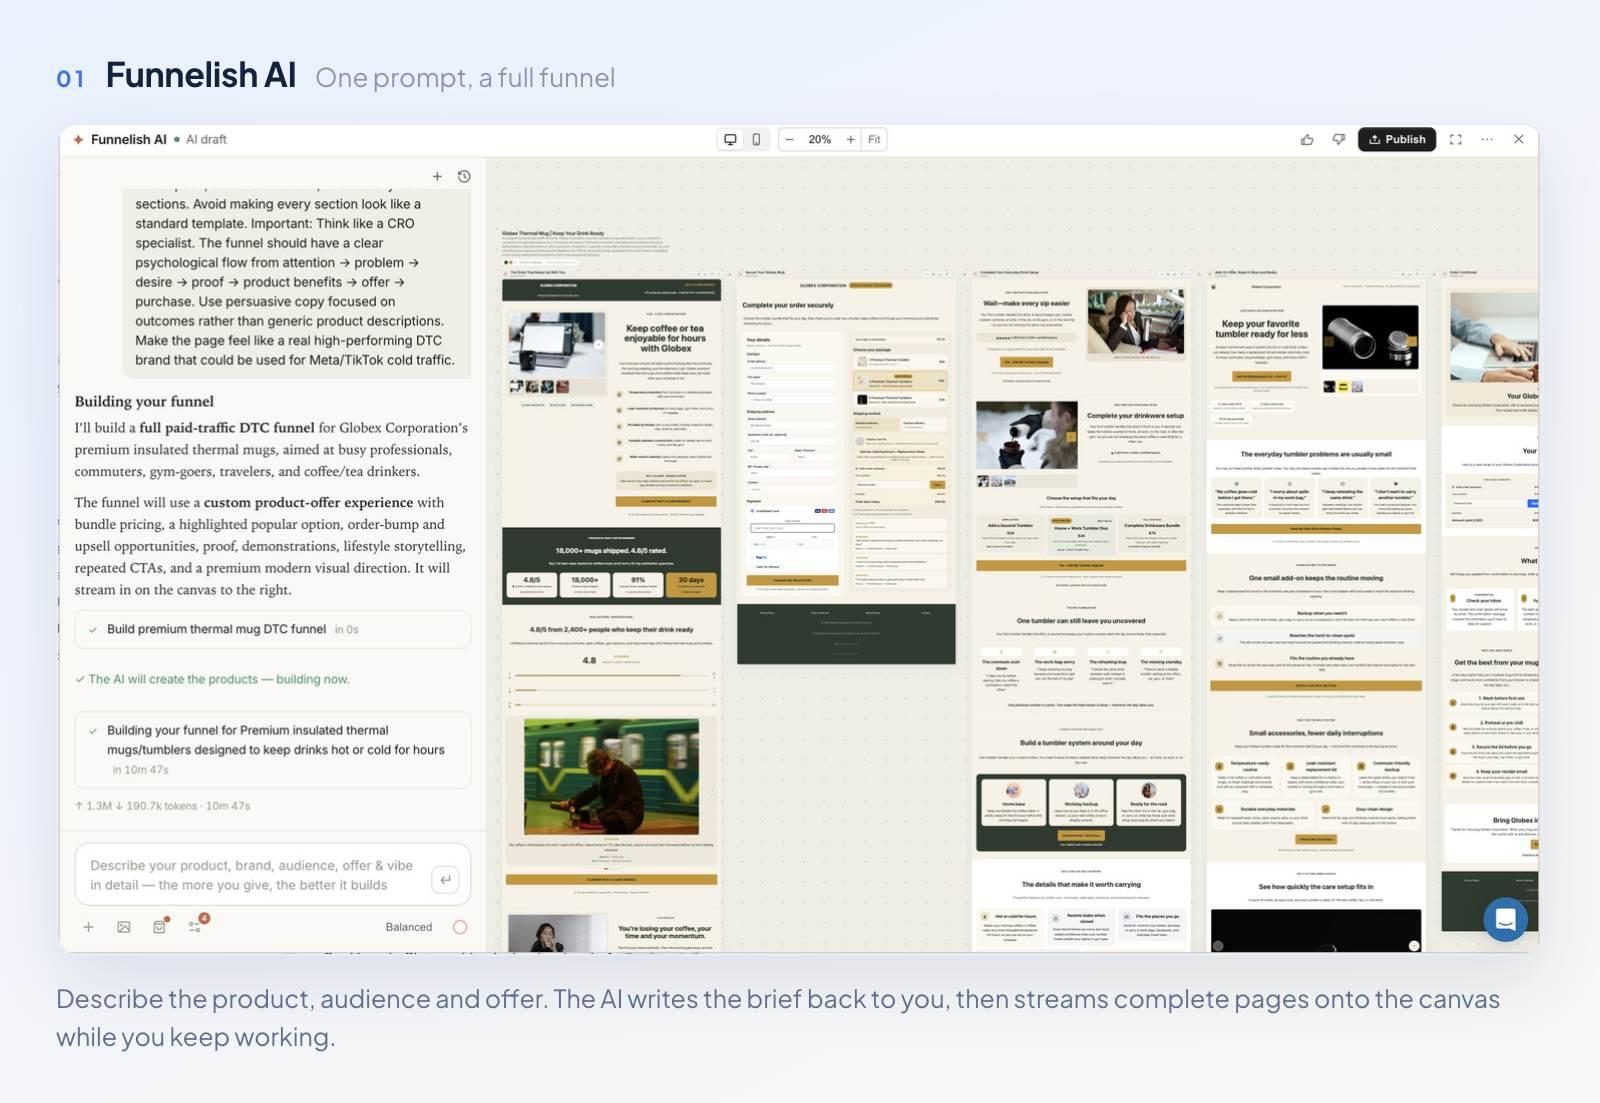Expand the 'Build premium thermal mug DTC funnel' step
The height and width of the screenshot is (1103, 1600).
tap(272, 630)
